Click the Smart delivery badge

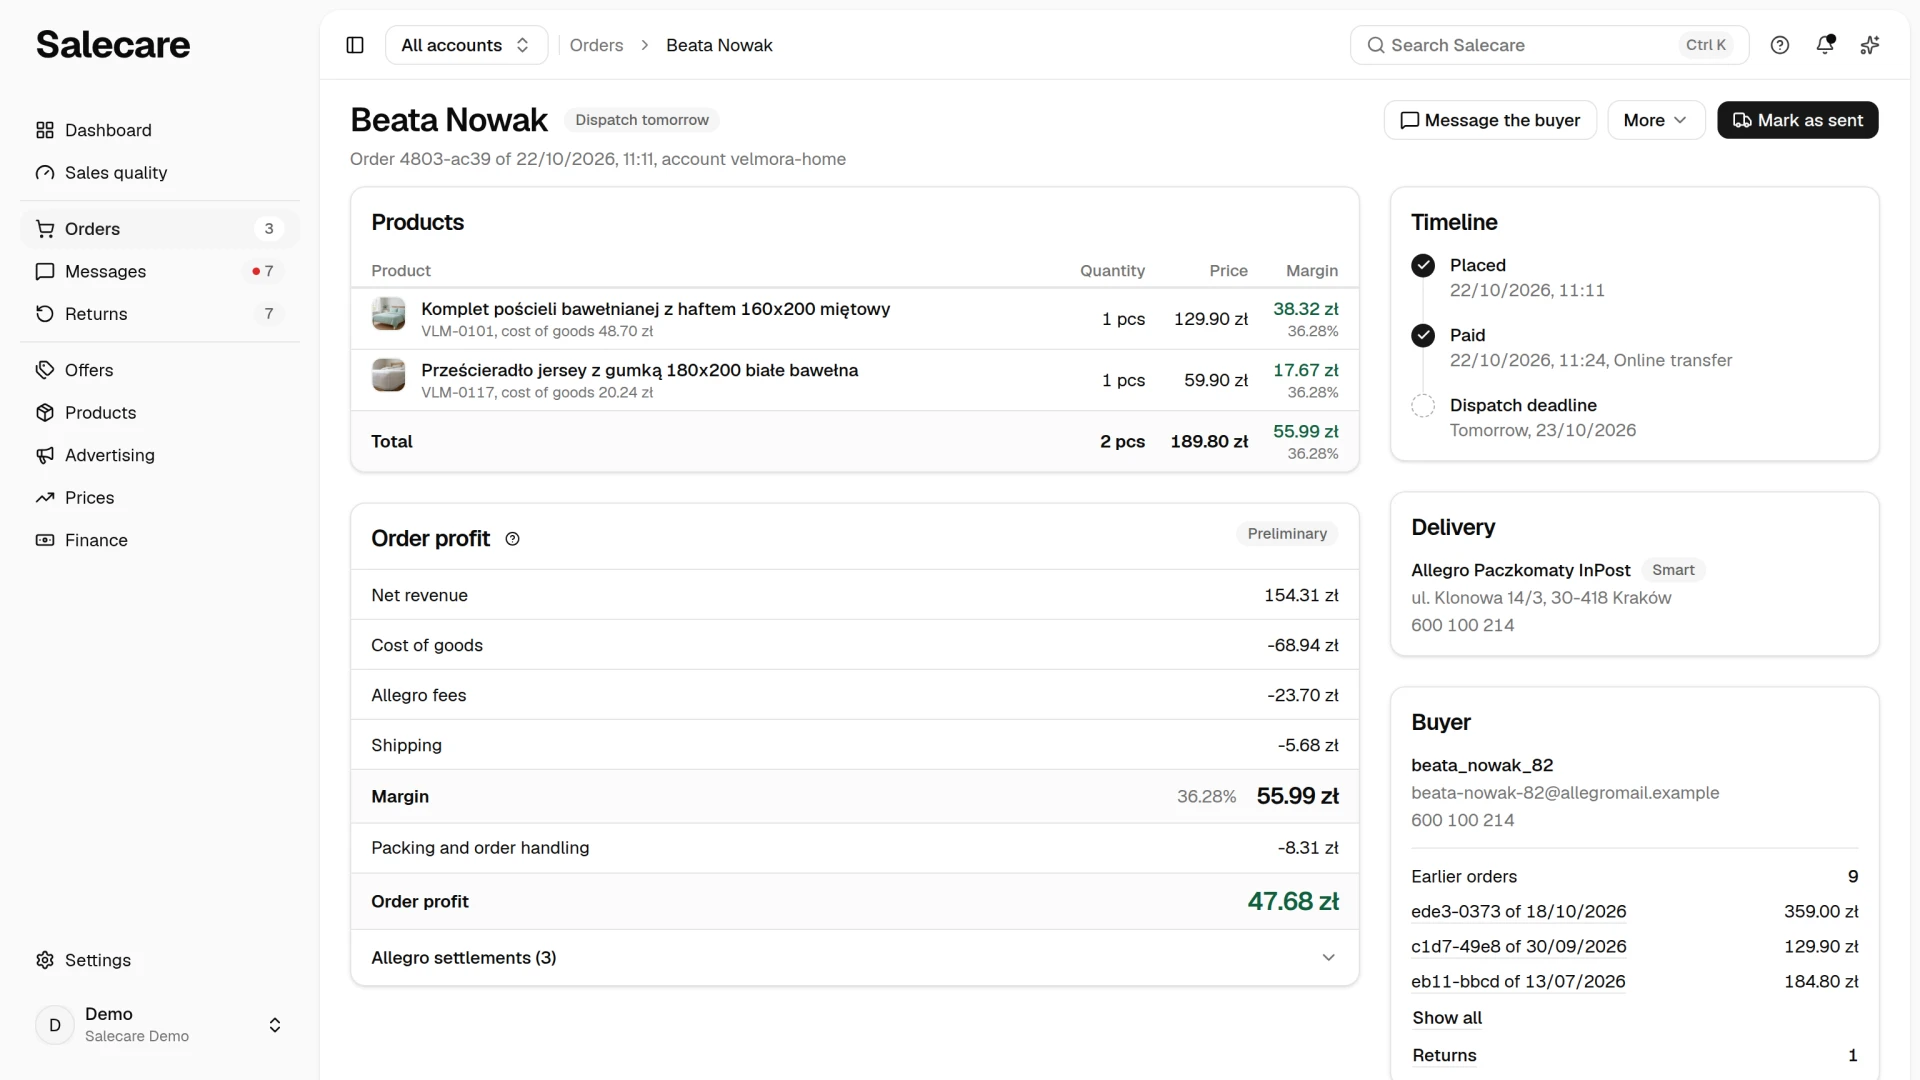pyautogui.click(x=1673, y=570)
